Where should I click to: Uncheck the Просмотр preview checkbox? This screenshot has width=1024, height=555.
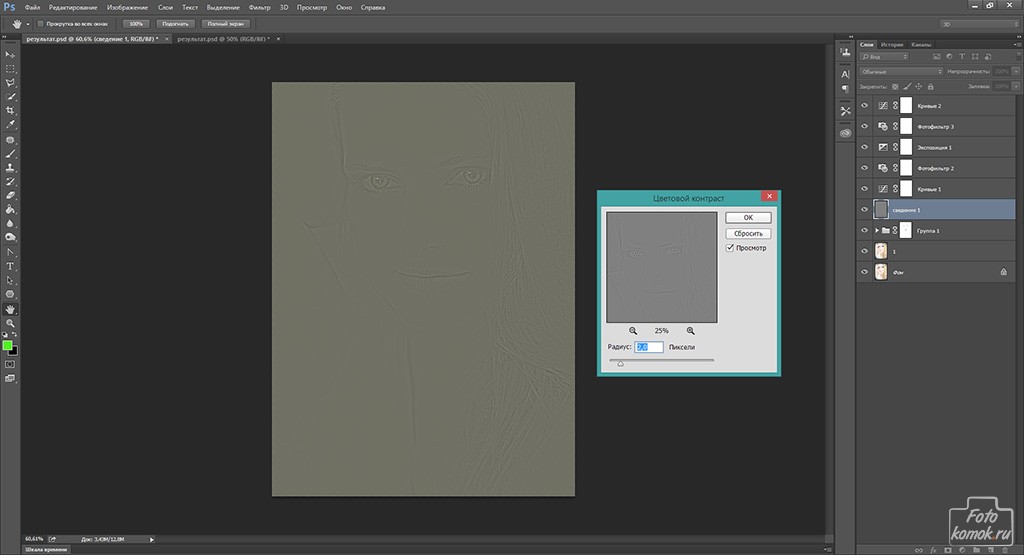tap(730, 248)
